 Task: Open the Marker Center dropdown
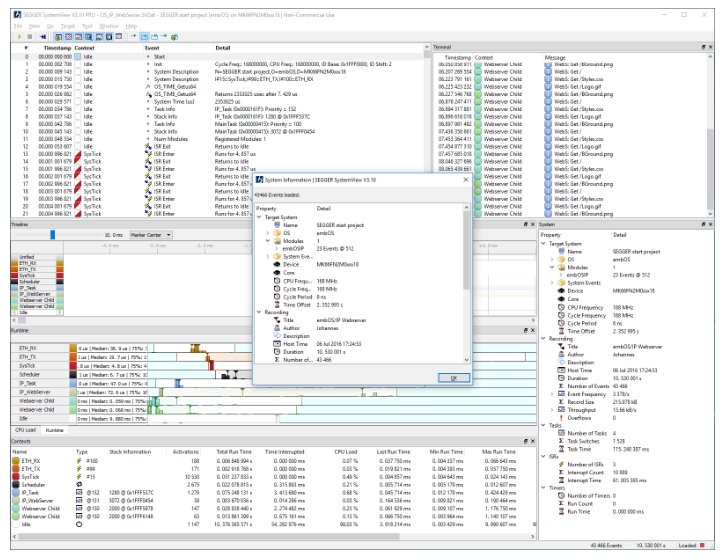click(x=151, y=235)
